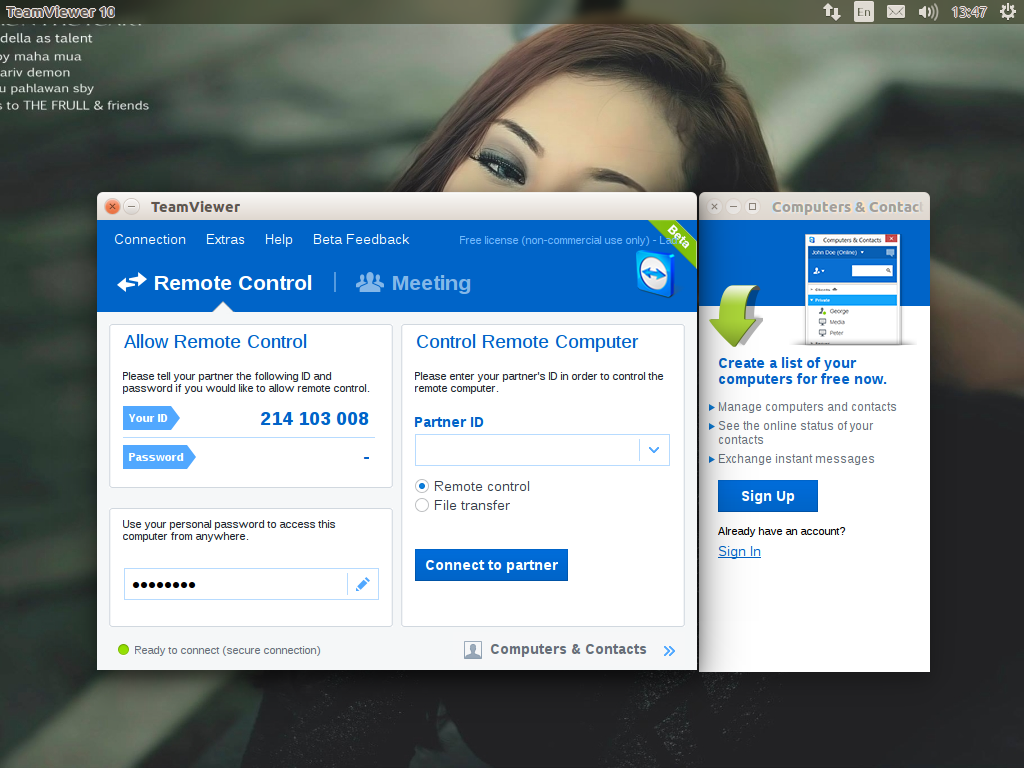
Task: Select the File transfer radio button
Action: pyautogui.click(x=422, y=505)
